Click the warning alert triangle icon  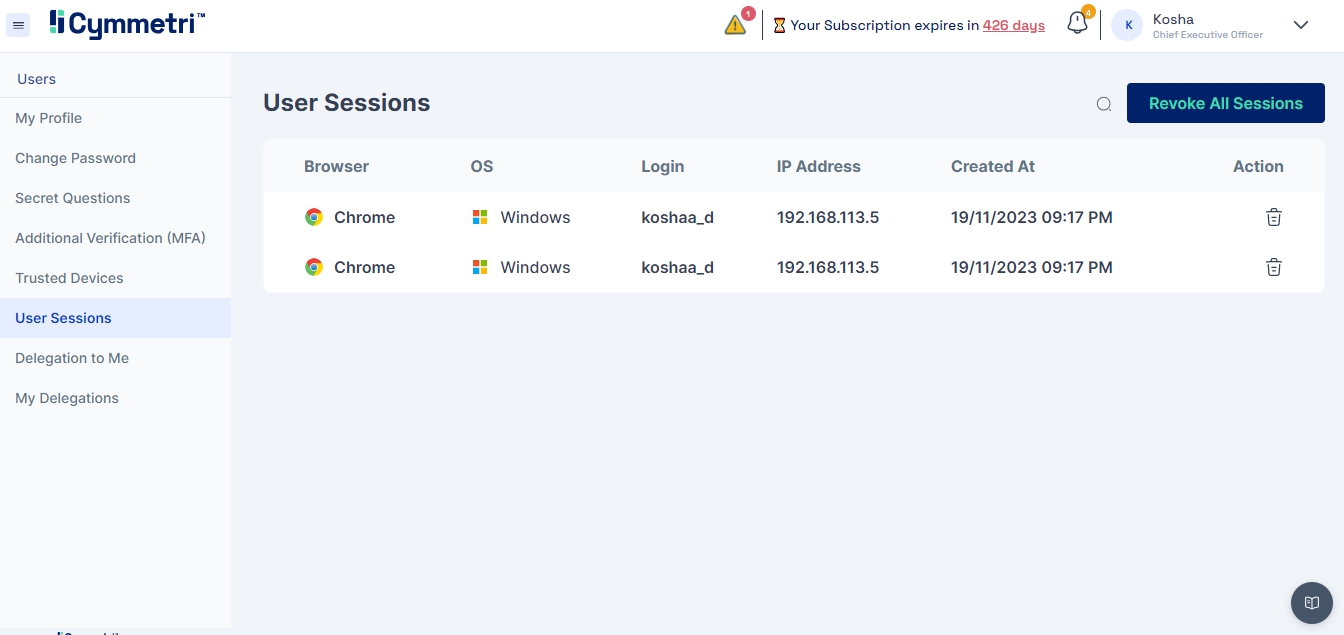pos(735,26)
